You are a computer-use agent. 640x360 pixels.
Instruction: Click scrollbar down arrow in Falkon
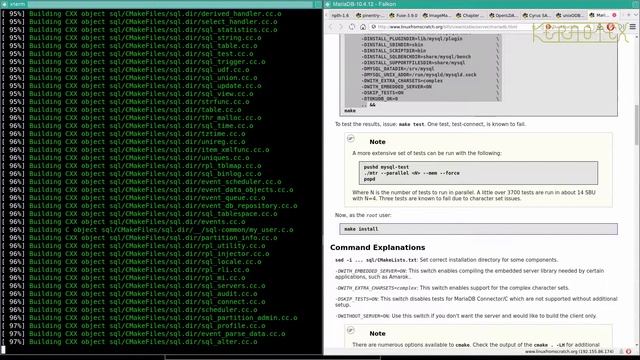click(x=636, y=345)
